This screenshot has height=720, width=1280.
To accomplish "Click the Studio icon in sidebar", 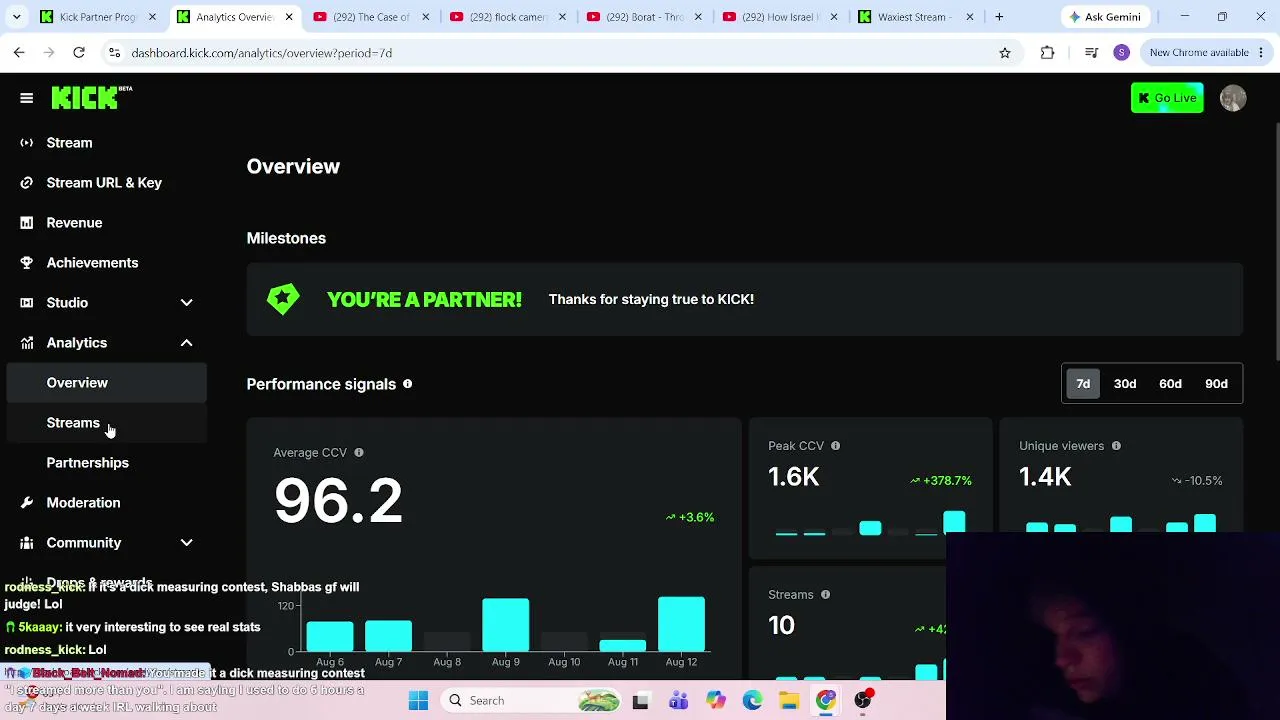I will pos(27,303).
